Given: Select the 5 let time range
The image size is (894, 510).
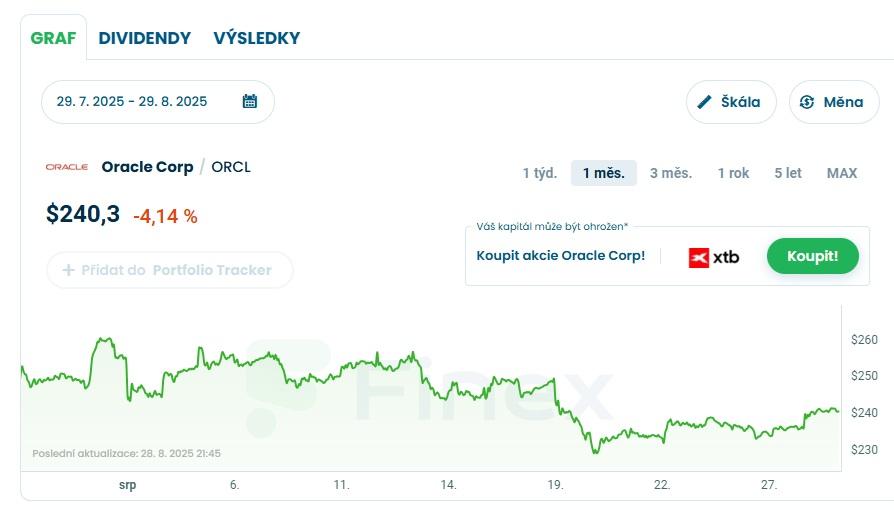Looking at the screenshot, I should (x=787, y=173).
